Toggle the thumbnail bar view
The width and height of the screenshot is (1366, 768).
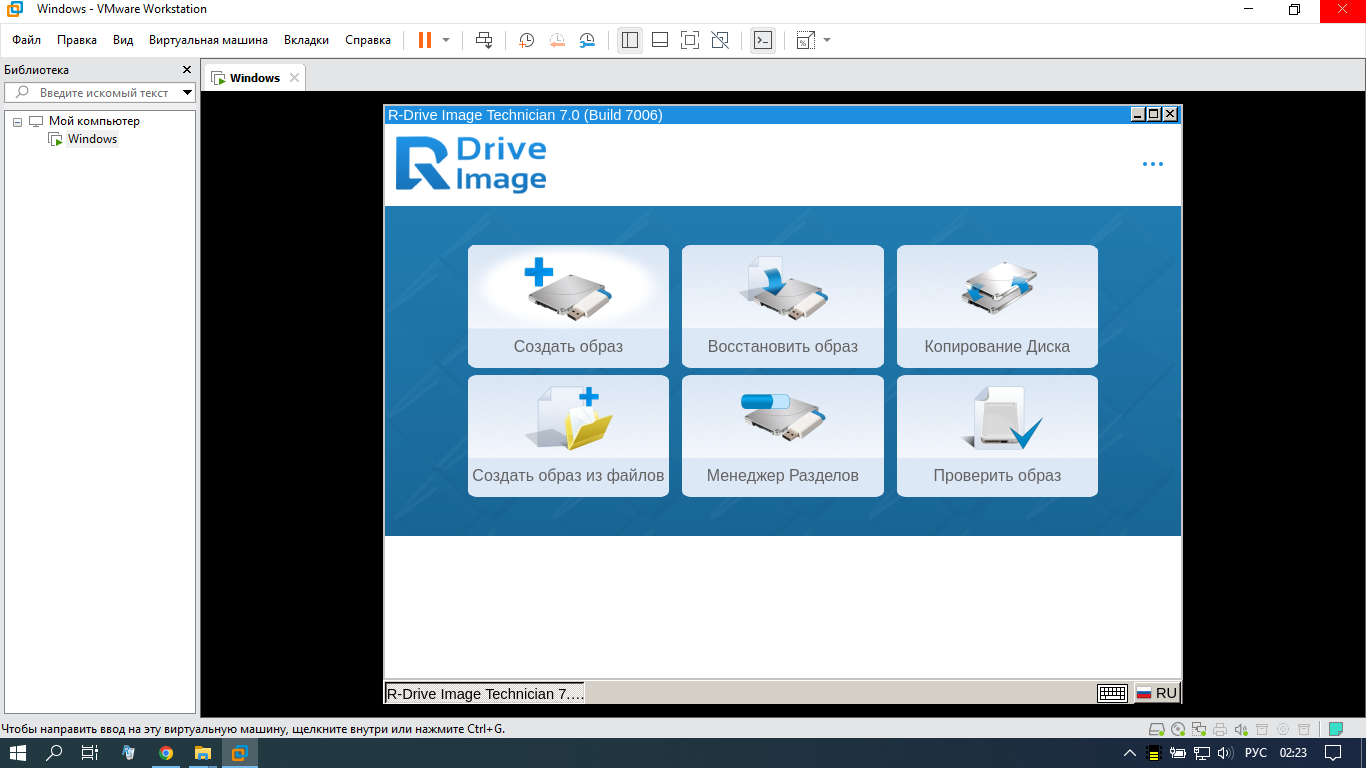pos(659,40)
